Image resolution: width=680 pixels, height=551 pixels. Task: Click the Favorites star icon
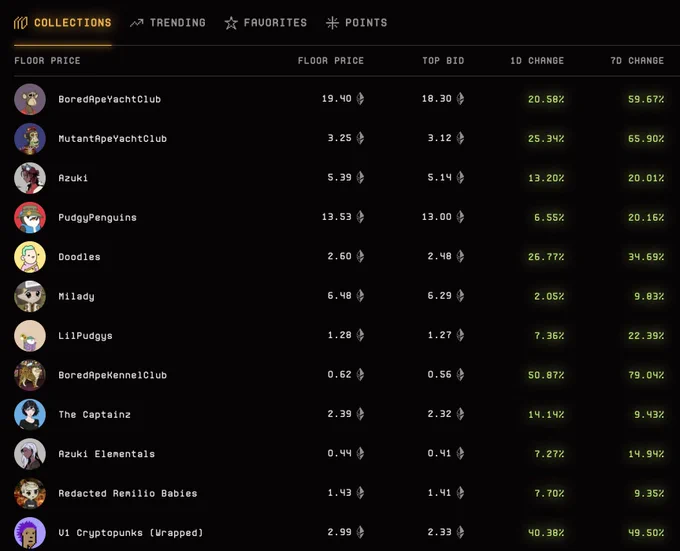point(231,23)
